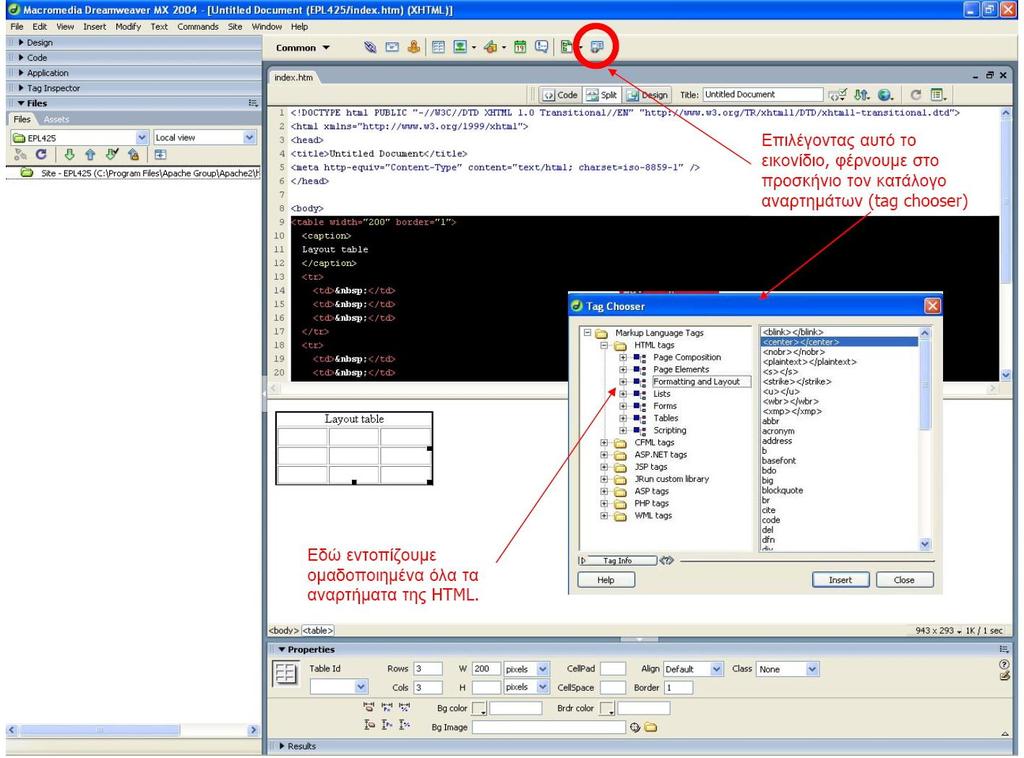This screenshot has width=1024, height=758.
Task: Expand the Application panel group
Action: 21,72
